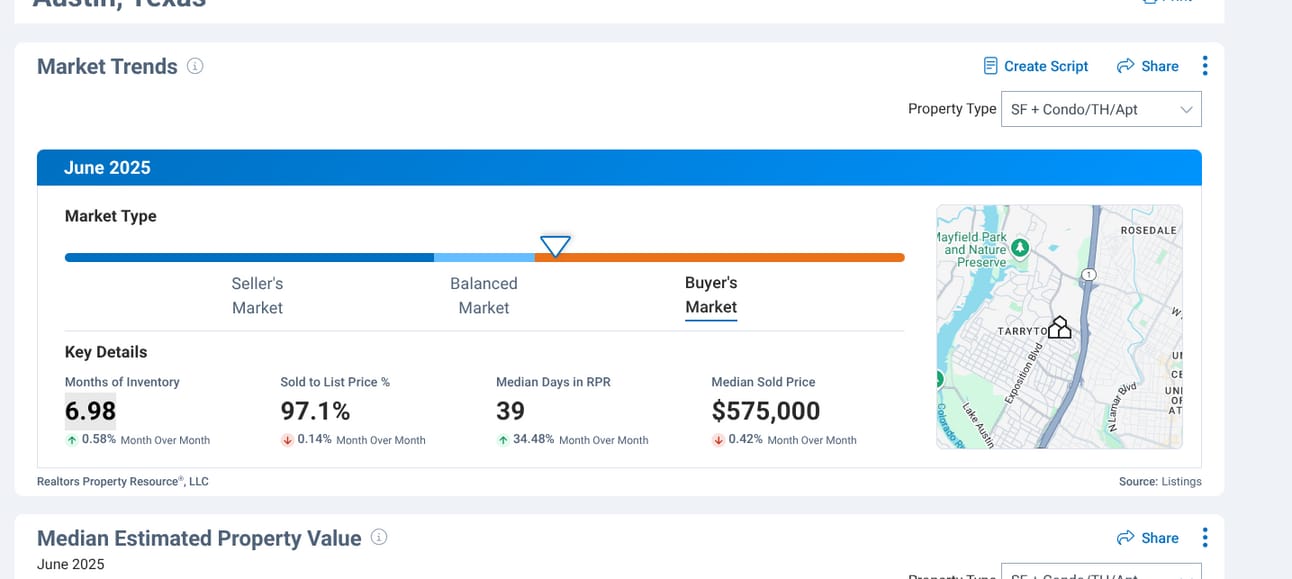The height and width of the screenshot is (579, 1292).
Task: Click the Median Sold Price label
Action: (x=763, y=382)
